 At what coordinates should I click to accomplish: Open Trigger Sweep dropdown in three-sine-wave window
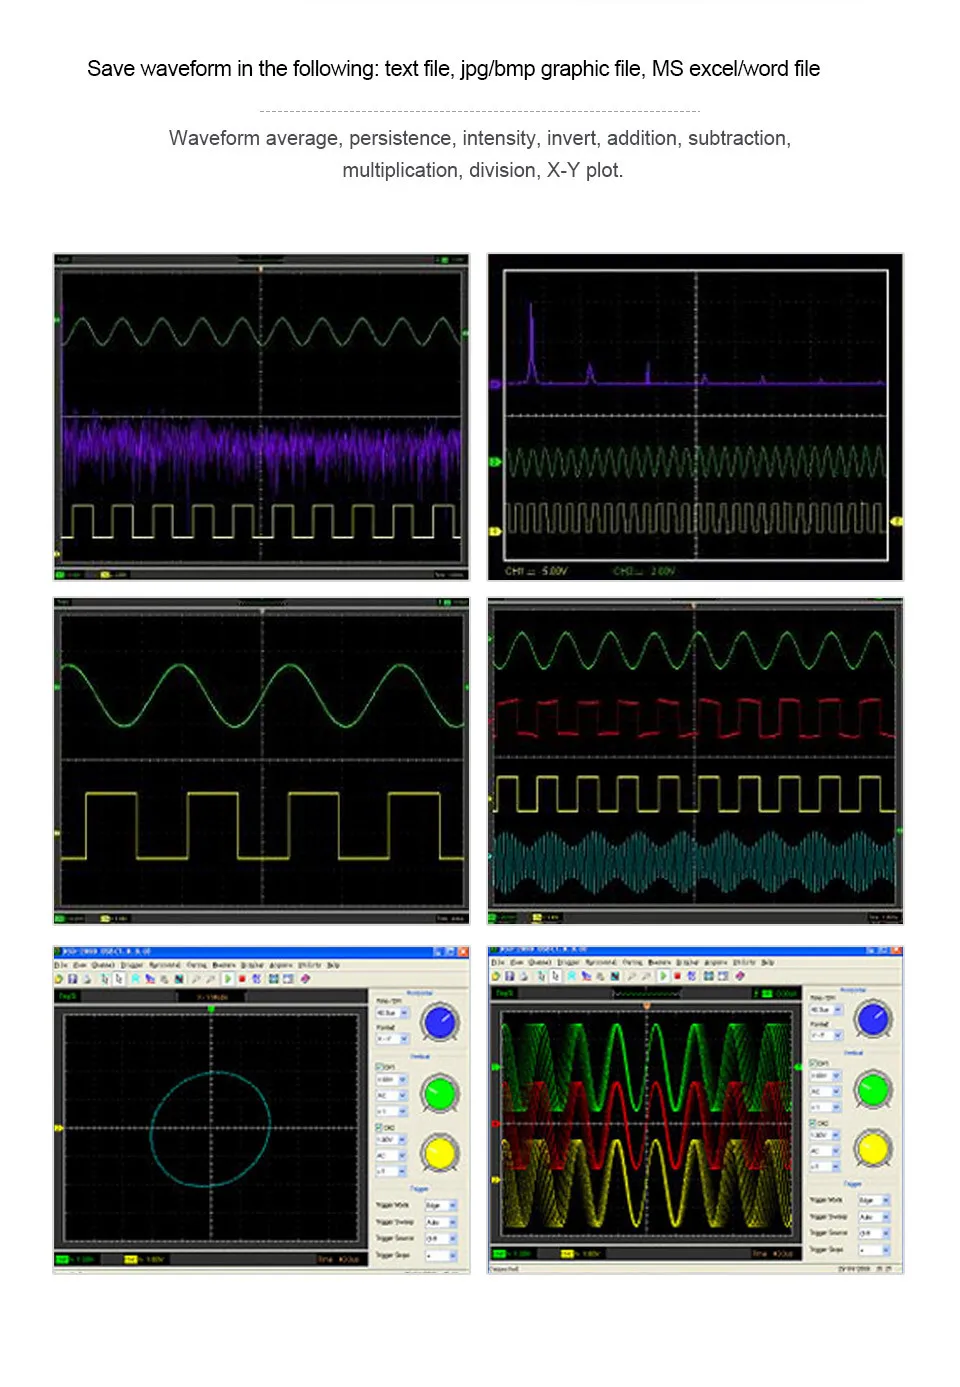click(x=874, y=1217)
